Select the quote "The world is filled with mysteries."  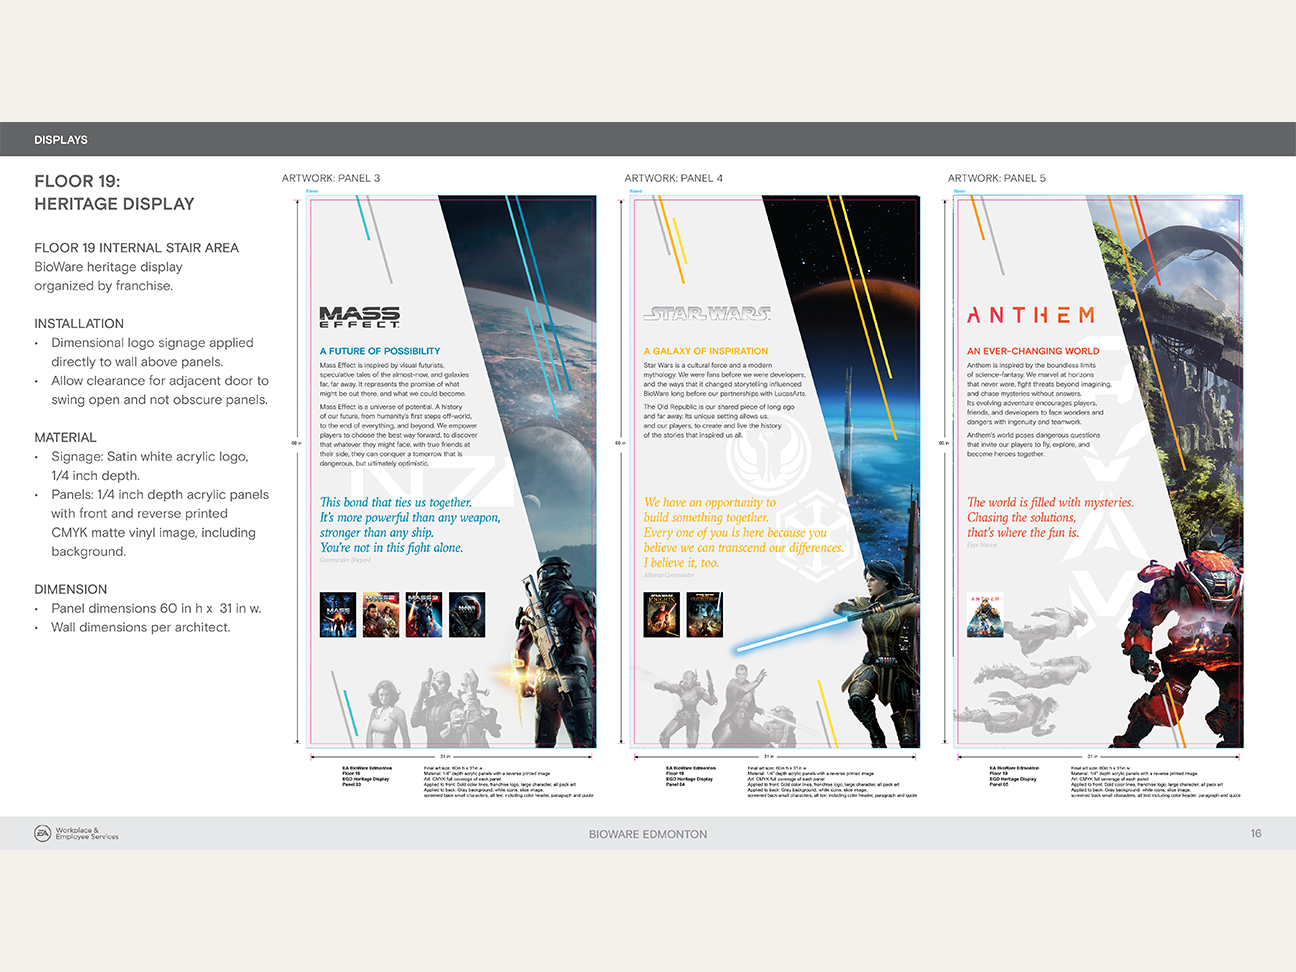[x=1050, y=503]
